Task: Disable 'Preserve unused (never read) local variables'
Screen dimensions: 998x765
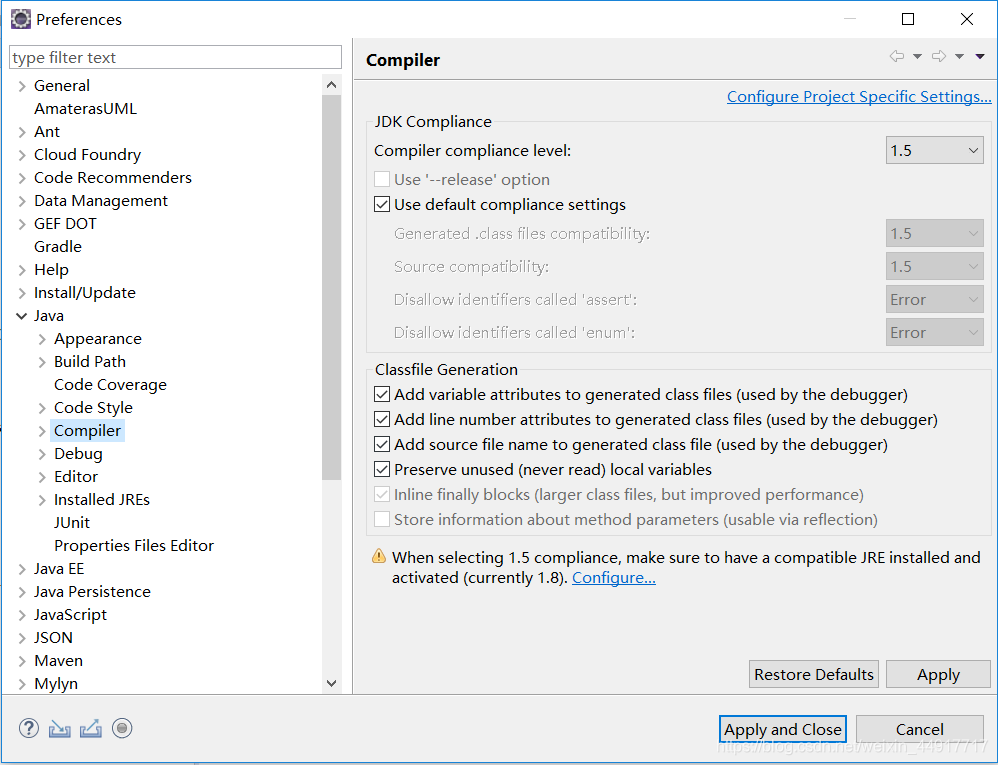Action: [382, 469]
